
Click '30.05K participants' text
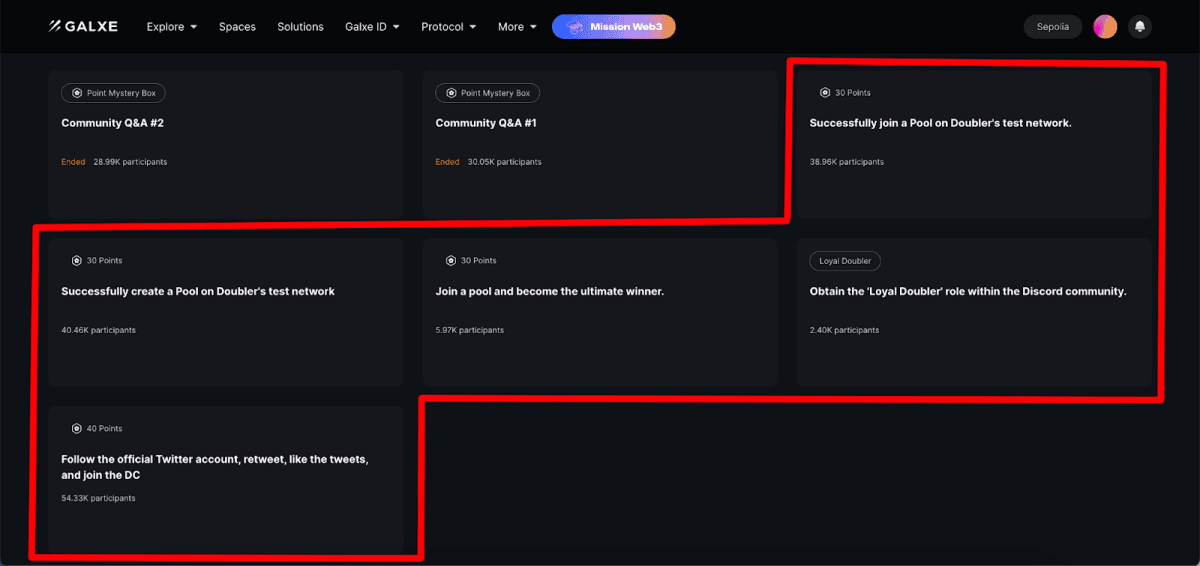click(504, 162)
